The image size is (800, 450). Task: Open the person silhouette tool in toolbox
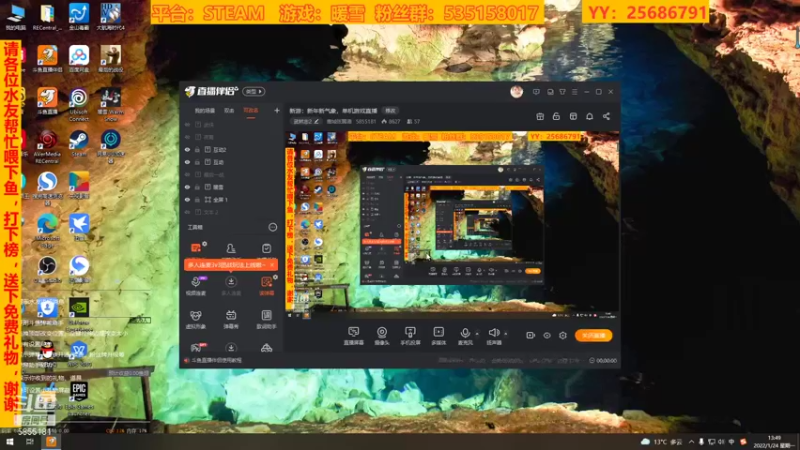coord(231,248)
